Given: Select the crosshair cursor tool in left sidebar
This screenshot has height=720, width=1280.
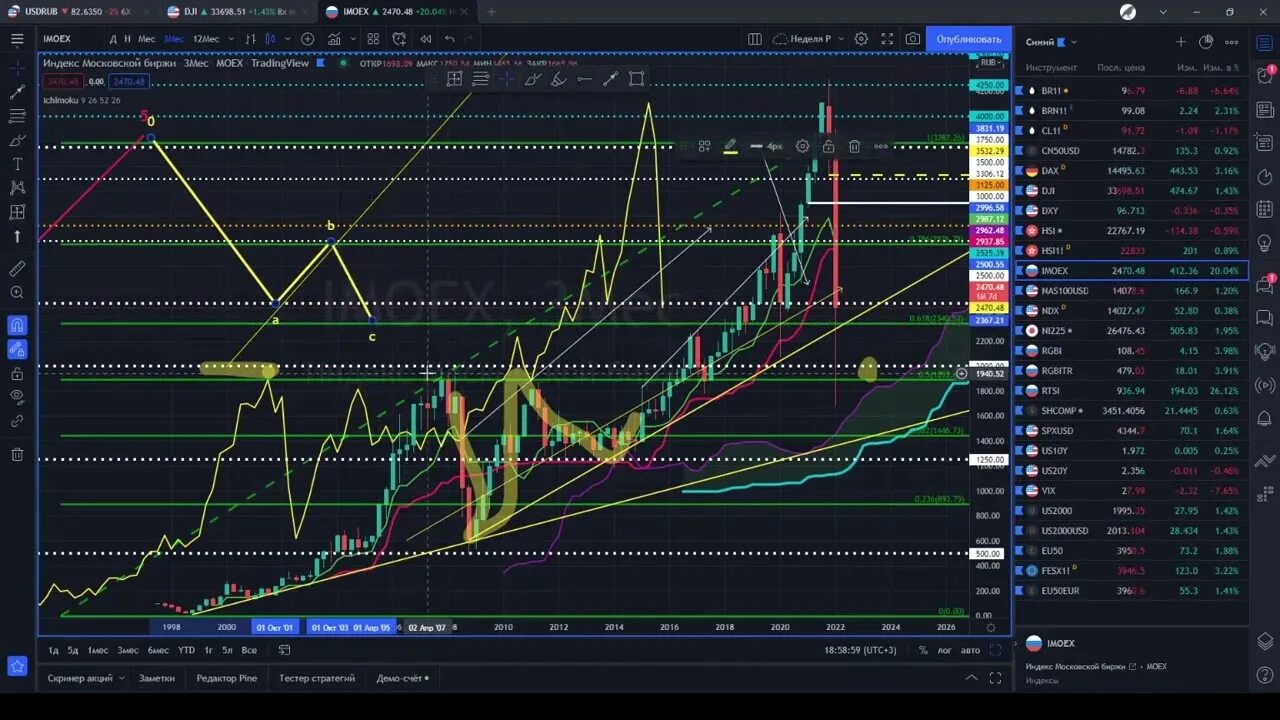Looking at the screenshot, I should 17,68.
